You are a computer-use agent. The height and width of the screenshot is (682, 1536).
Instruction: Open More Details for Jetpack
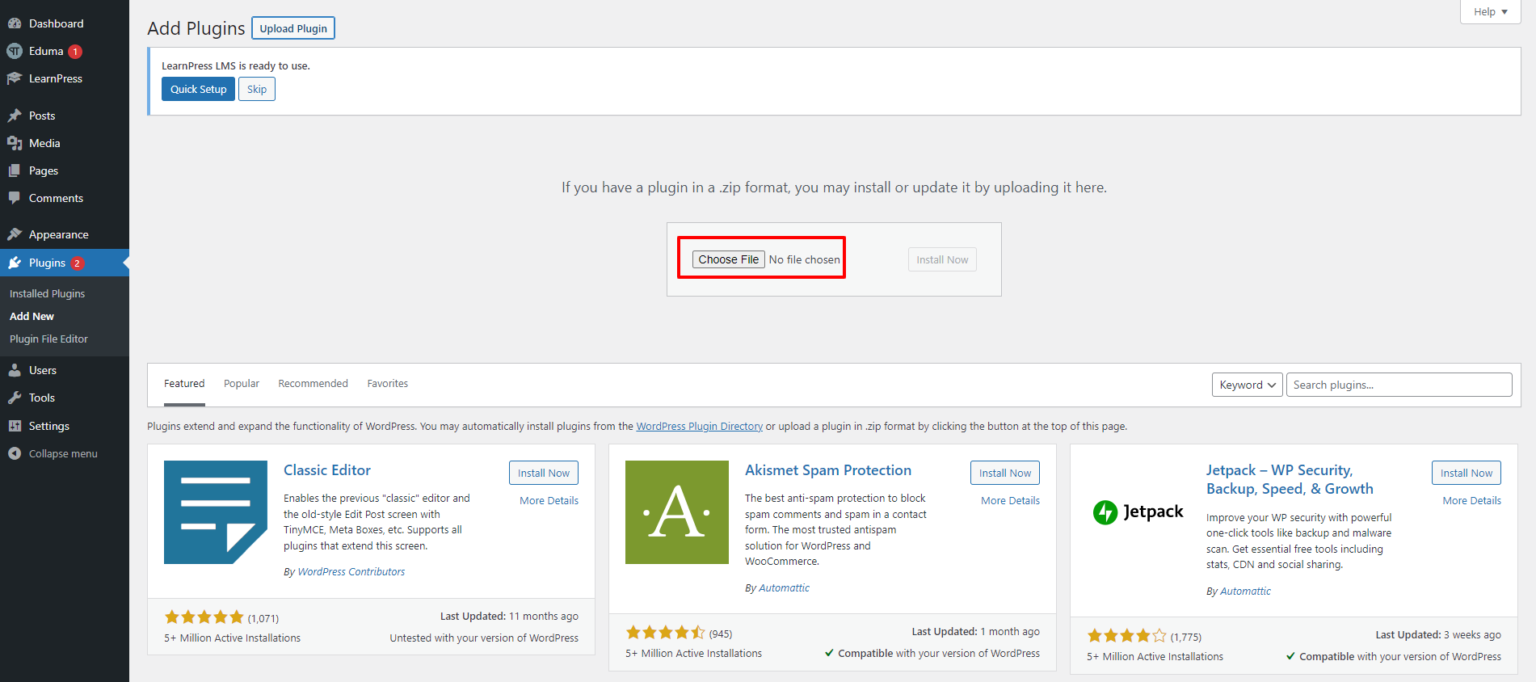1471,501
